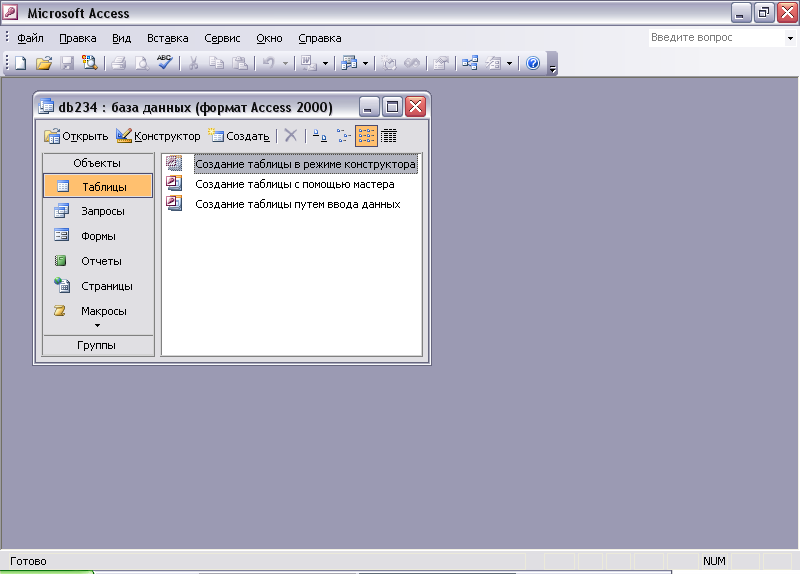Click the Paste clipboard icon

click(240, 63)
